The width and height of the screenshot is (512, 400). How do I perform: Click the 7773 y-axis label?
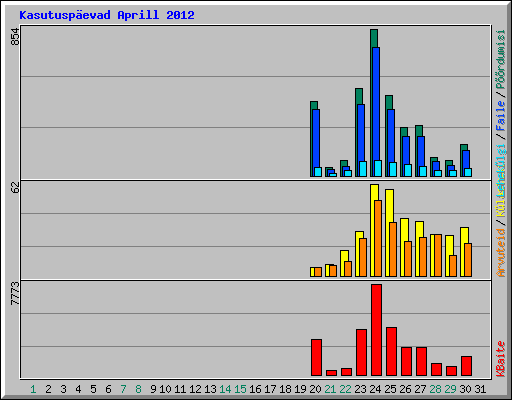coord(15,294)
